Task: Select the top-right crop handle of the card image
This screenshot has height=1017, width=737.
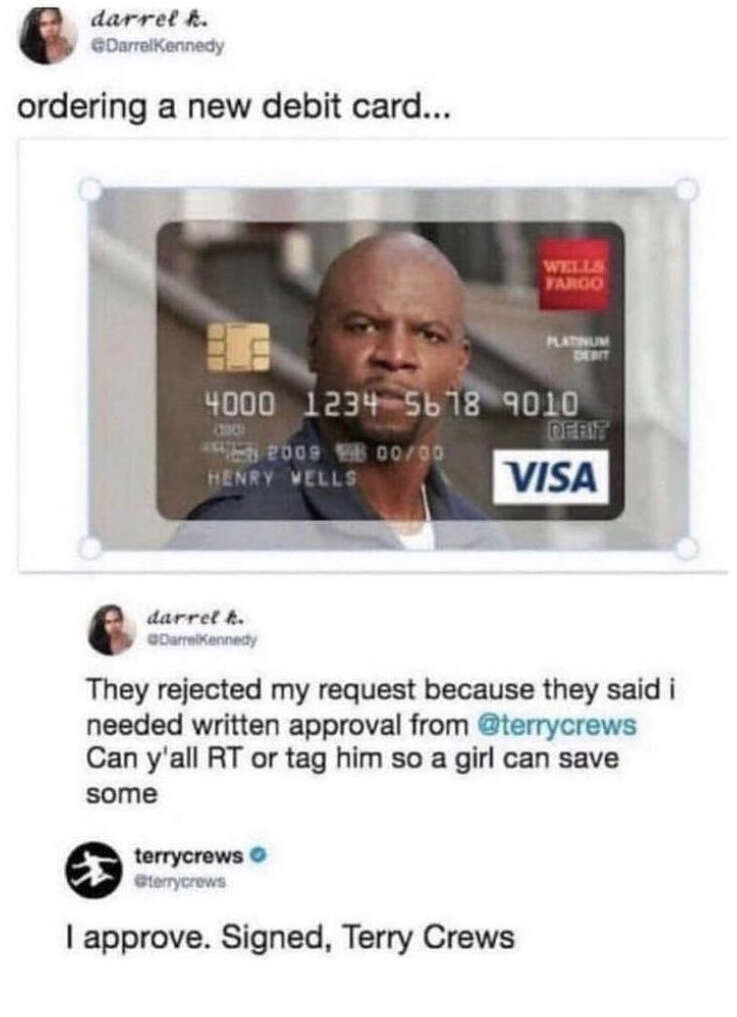Action: [x=686, y=190]
